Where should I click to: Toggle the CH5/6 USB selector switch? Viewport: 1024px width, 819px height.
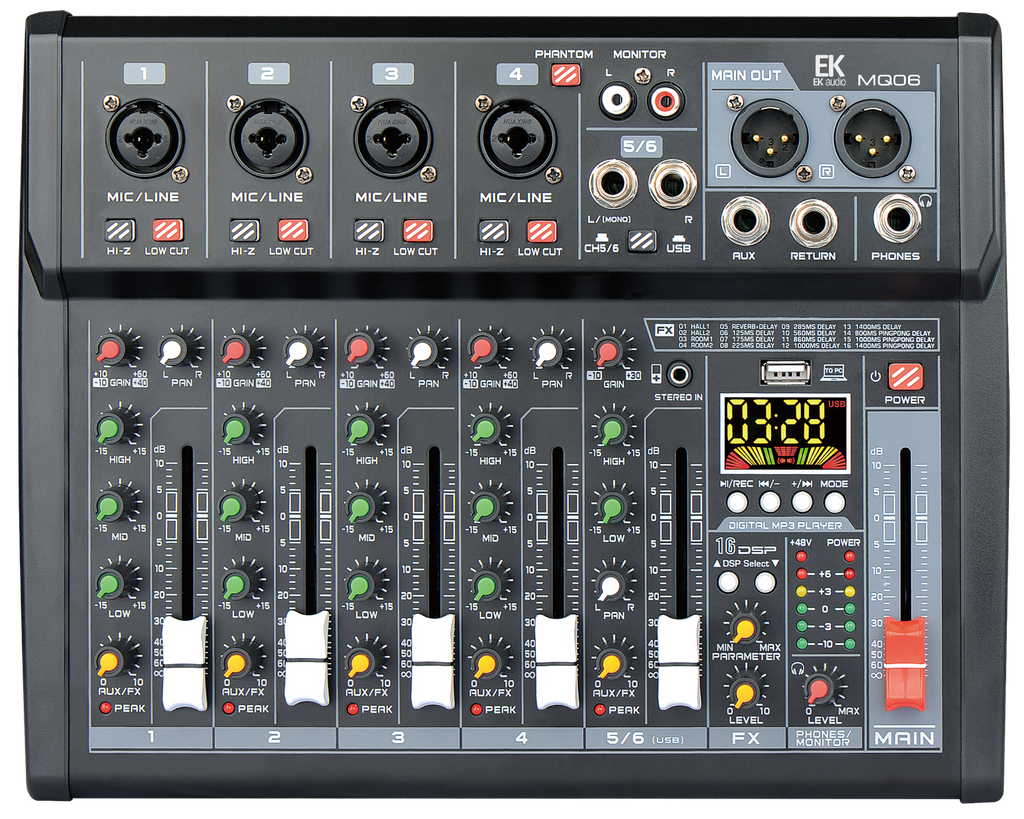point(641,241)
